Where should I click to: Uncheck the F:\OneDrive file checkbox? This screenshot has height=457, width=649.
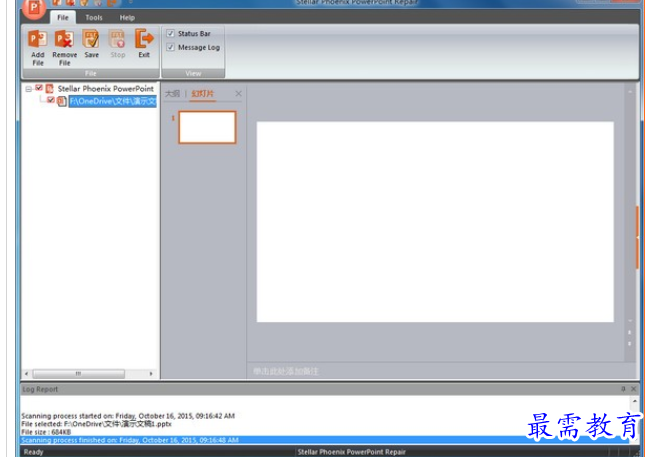[50, 100]
